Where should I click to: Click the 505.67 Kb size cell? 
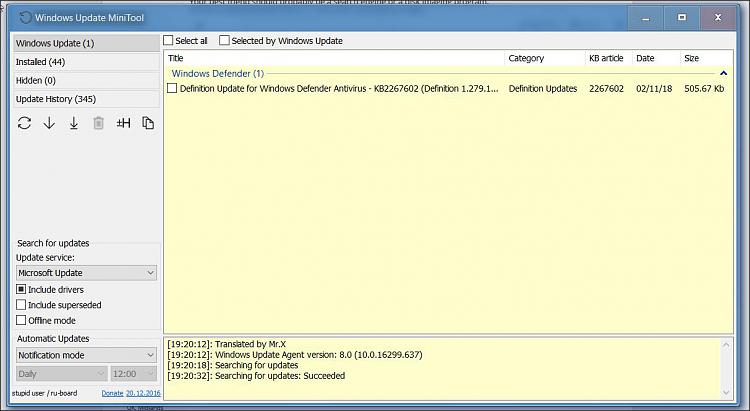point(704,89)
